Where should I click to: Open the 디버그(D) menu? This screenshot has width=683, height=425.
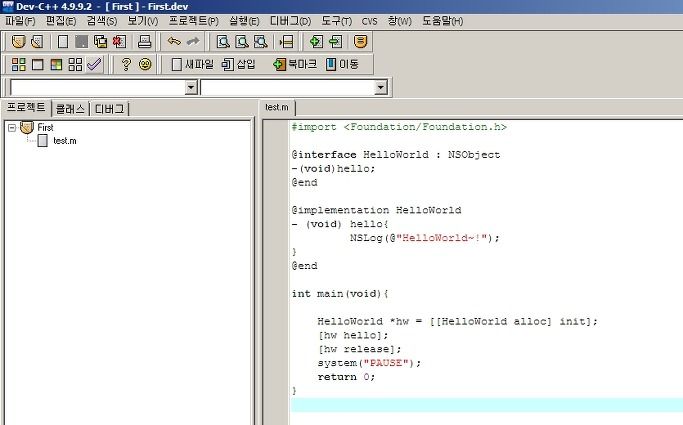point(291,21)
